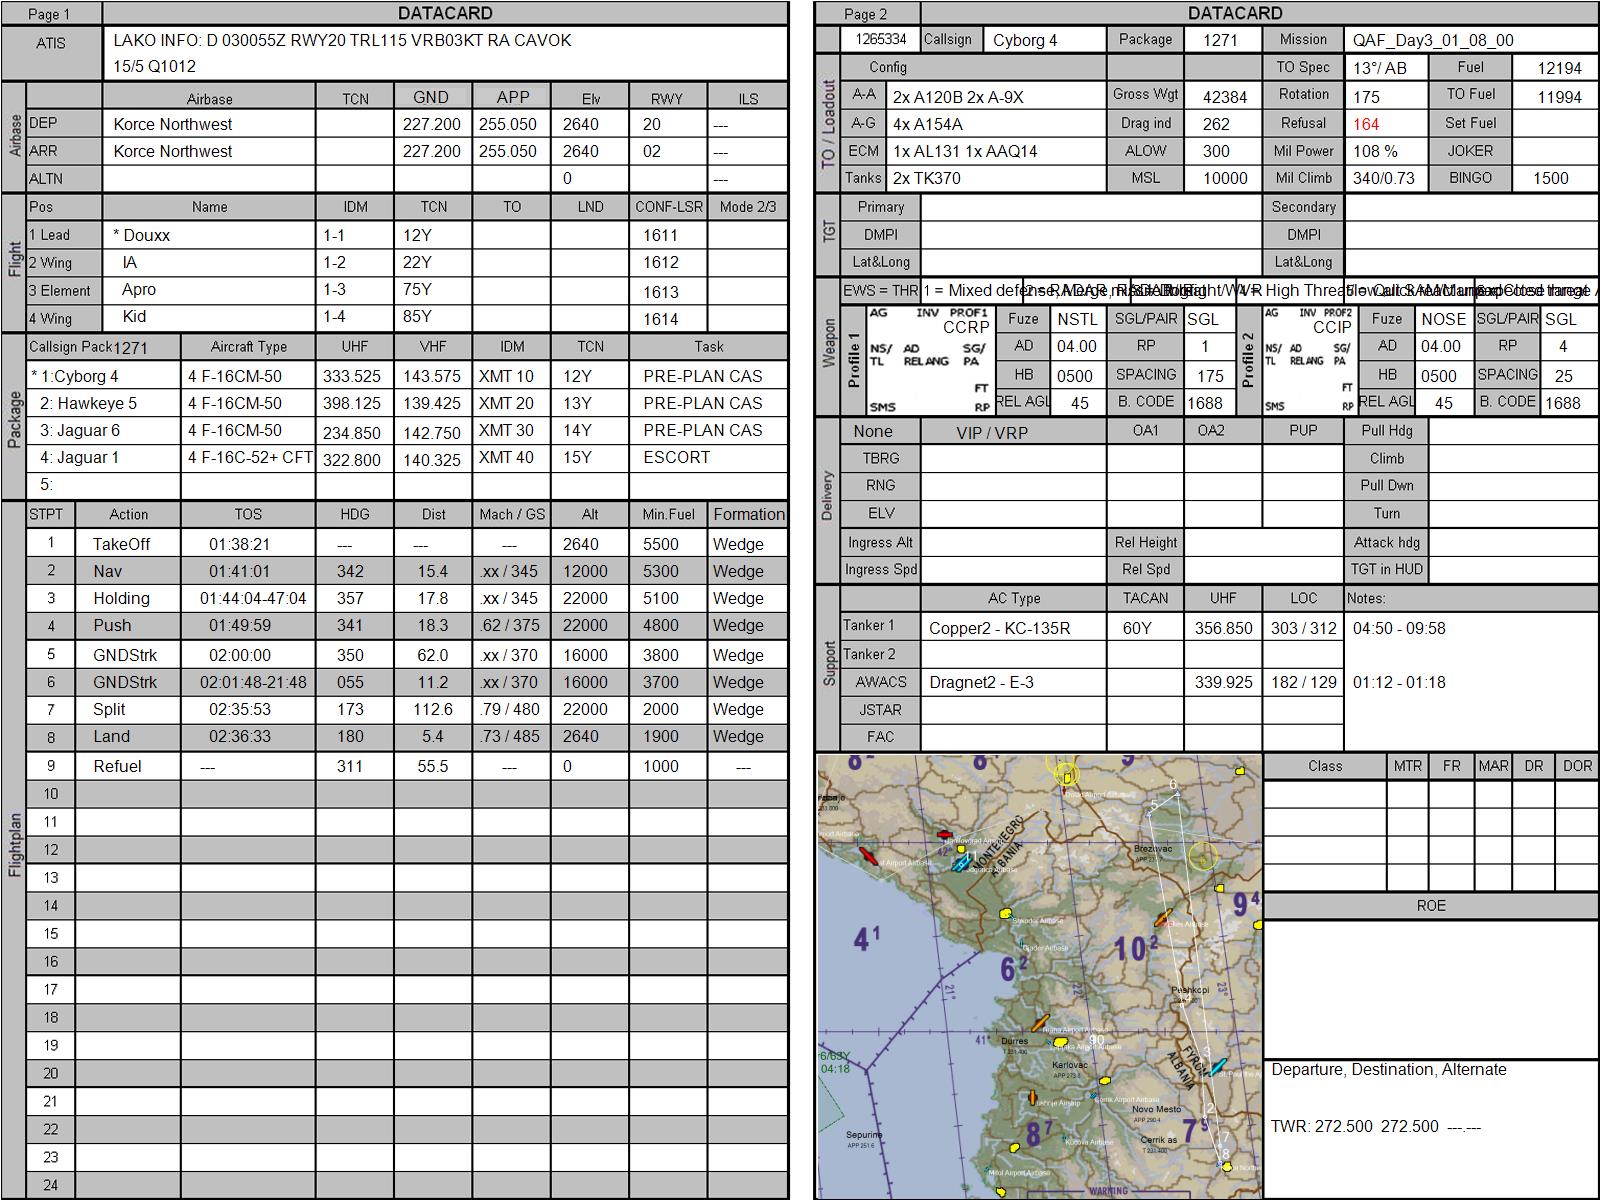Screen dimensions: 1600x1200
Task: Click Mil Power value 108 %
Action: 1375,152
